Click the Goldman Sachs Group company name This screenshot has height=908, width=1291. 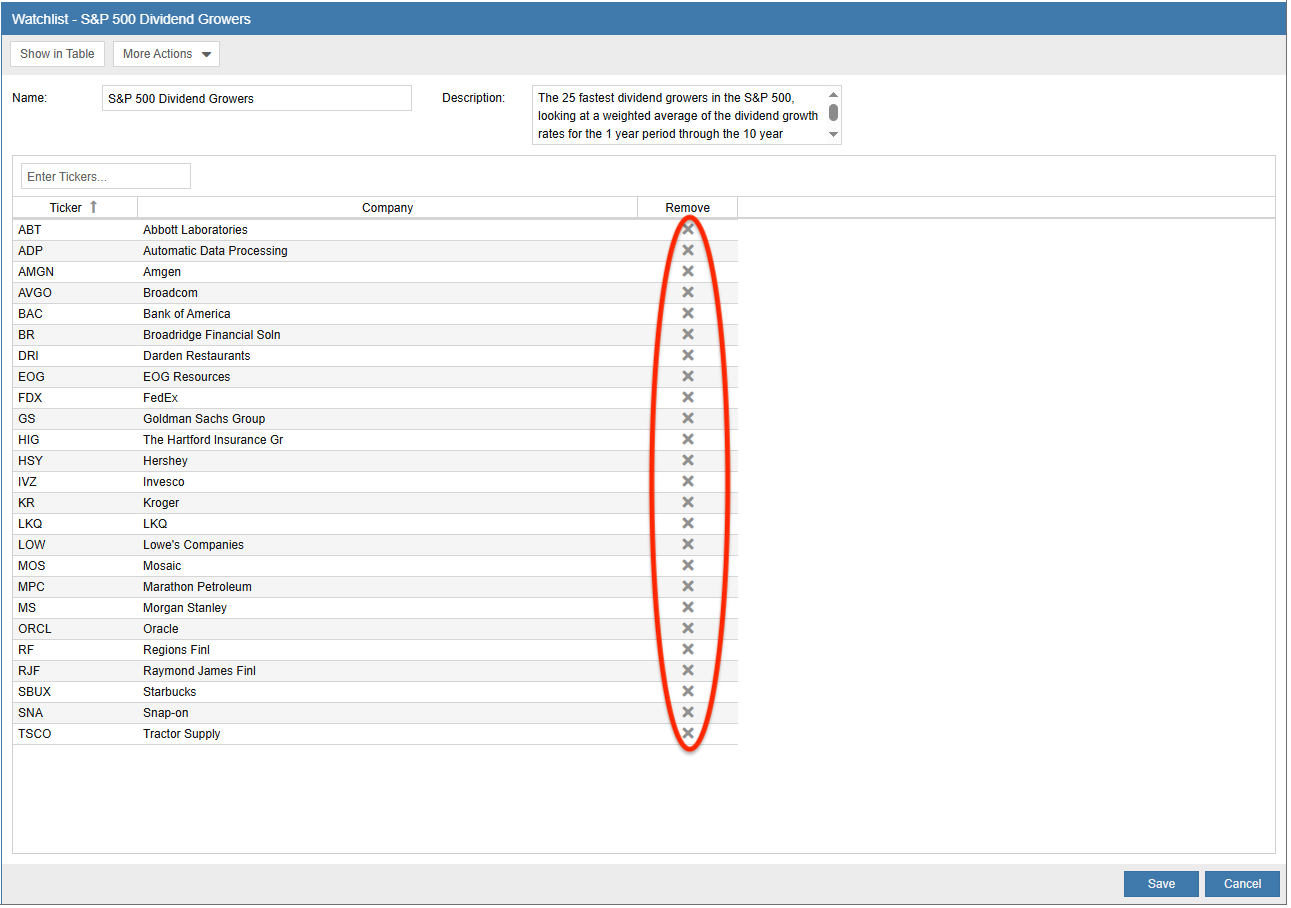coord(204,418)
